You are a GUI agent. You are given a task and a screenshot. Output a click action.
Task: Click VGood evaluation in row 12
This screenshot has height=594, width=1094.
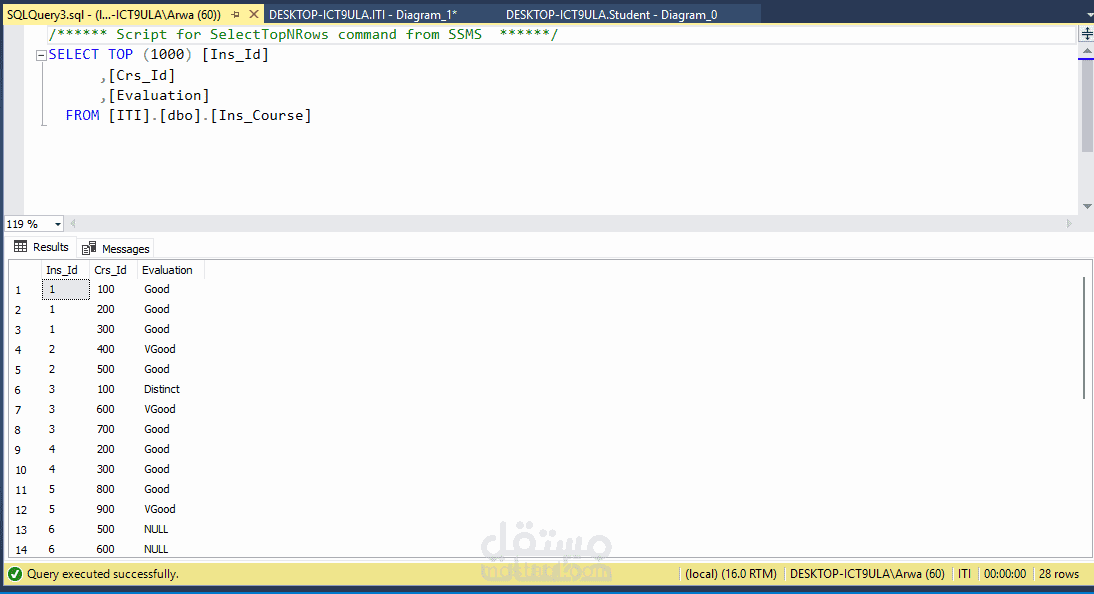160,510
